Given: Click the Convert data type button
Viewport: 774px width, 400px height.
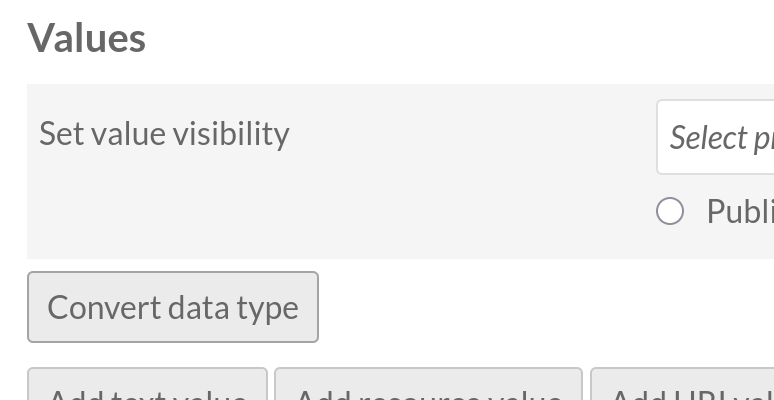Looking at the screenshot, I should pos(173,307).
